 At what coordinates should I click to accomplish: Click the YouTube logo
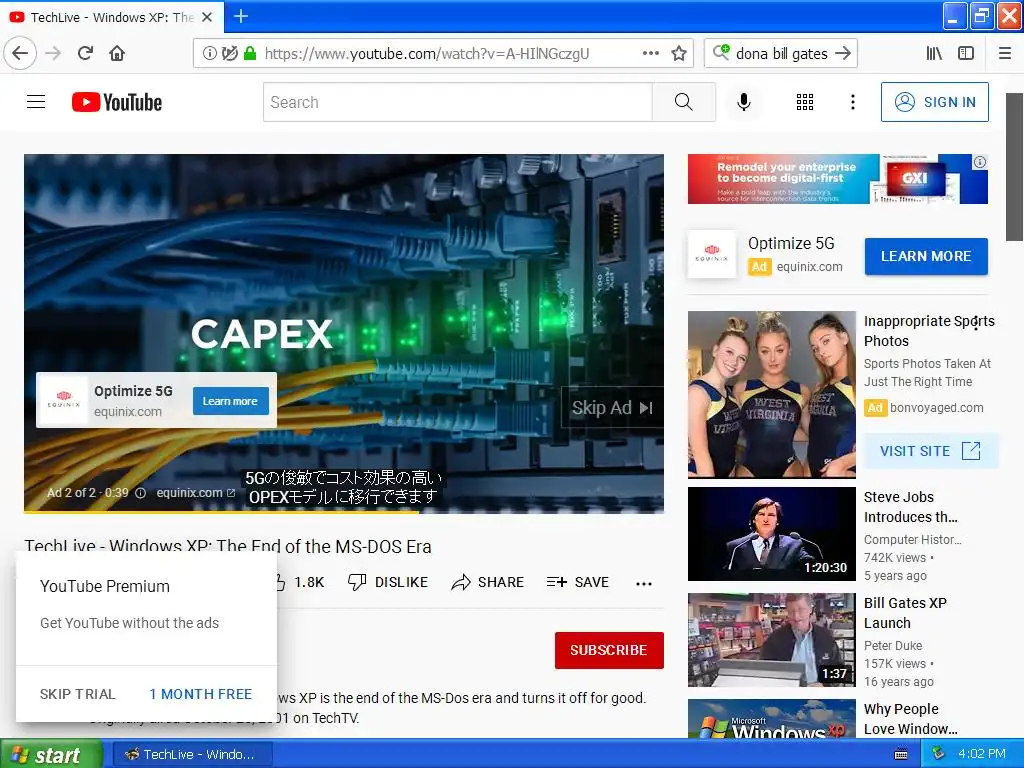(x=117, y=102)
